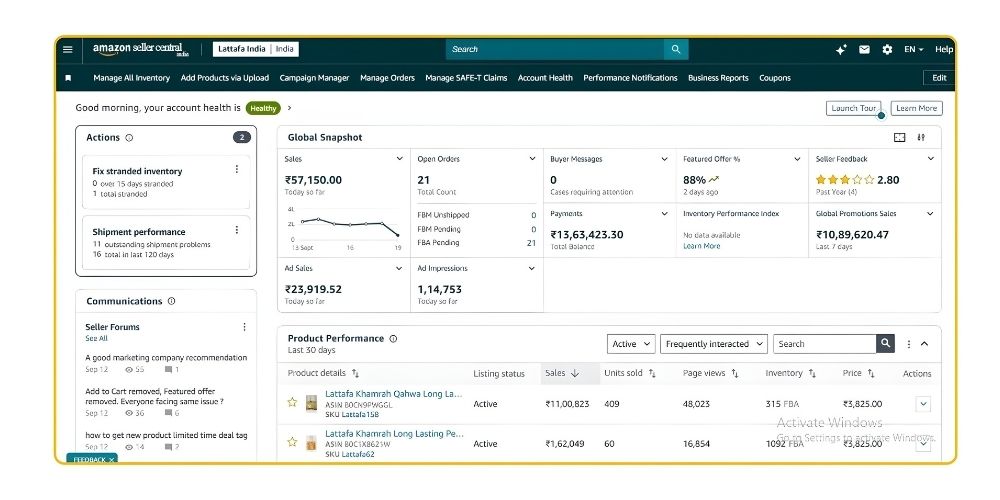
Task: Open Global Snapshot customize settings icon
Action: point(922,138)
